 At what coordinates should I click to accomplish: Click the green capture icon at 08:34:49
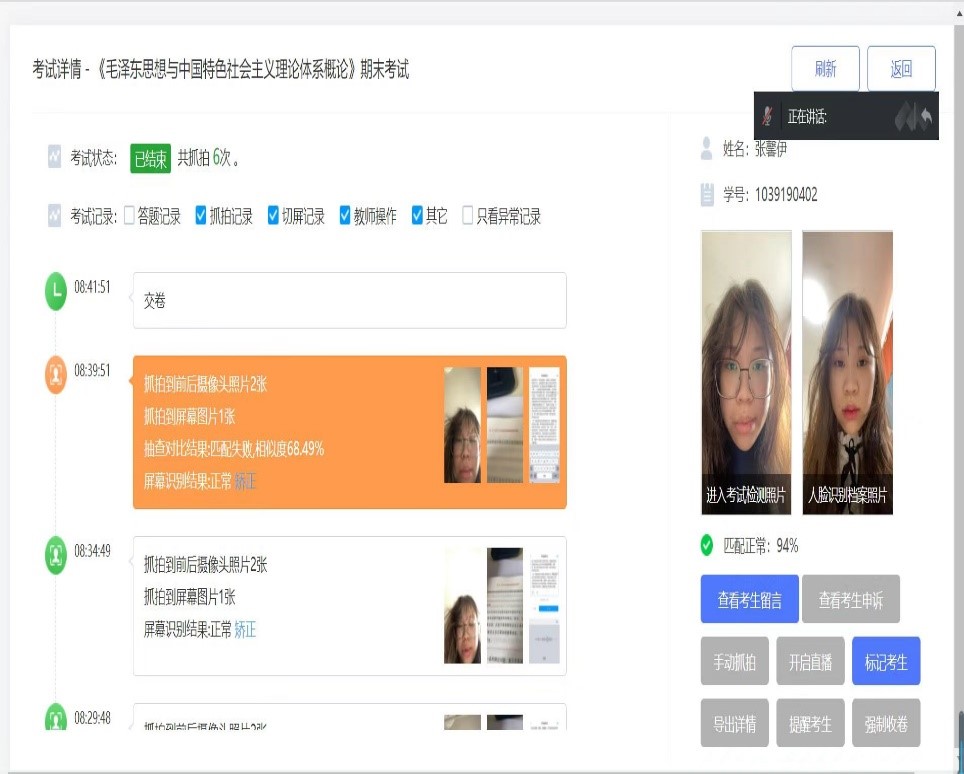click(55, 554)
